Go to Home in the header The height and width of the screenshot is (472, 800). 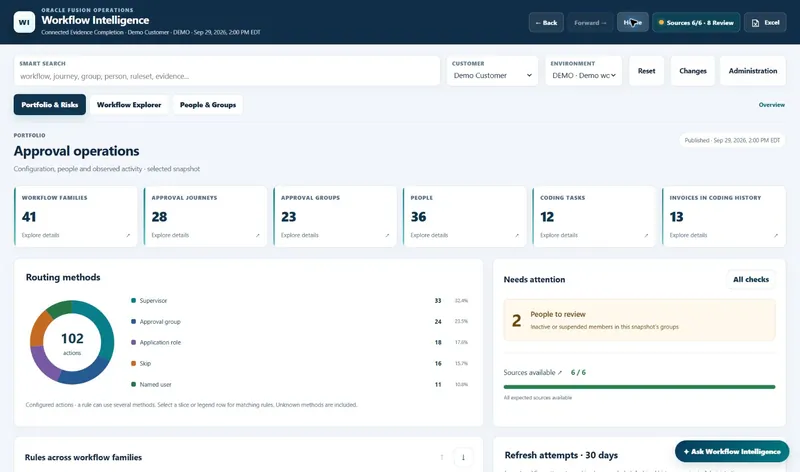(x=633, y=22)
